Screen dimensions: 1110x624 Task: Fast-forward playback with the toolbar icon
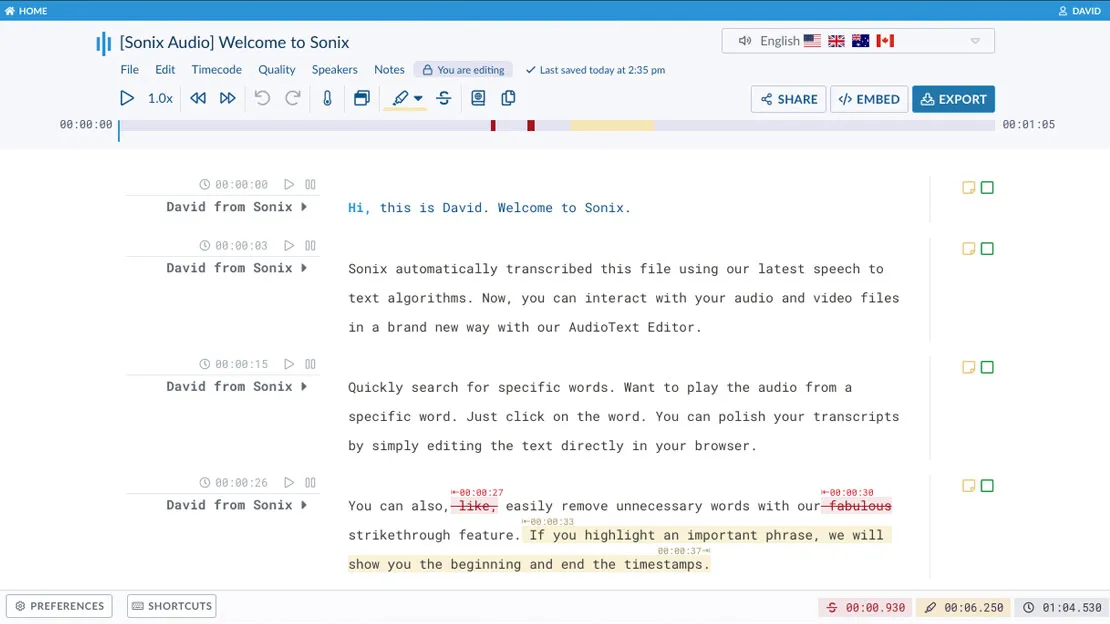[x=227, y=98]
